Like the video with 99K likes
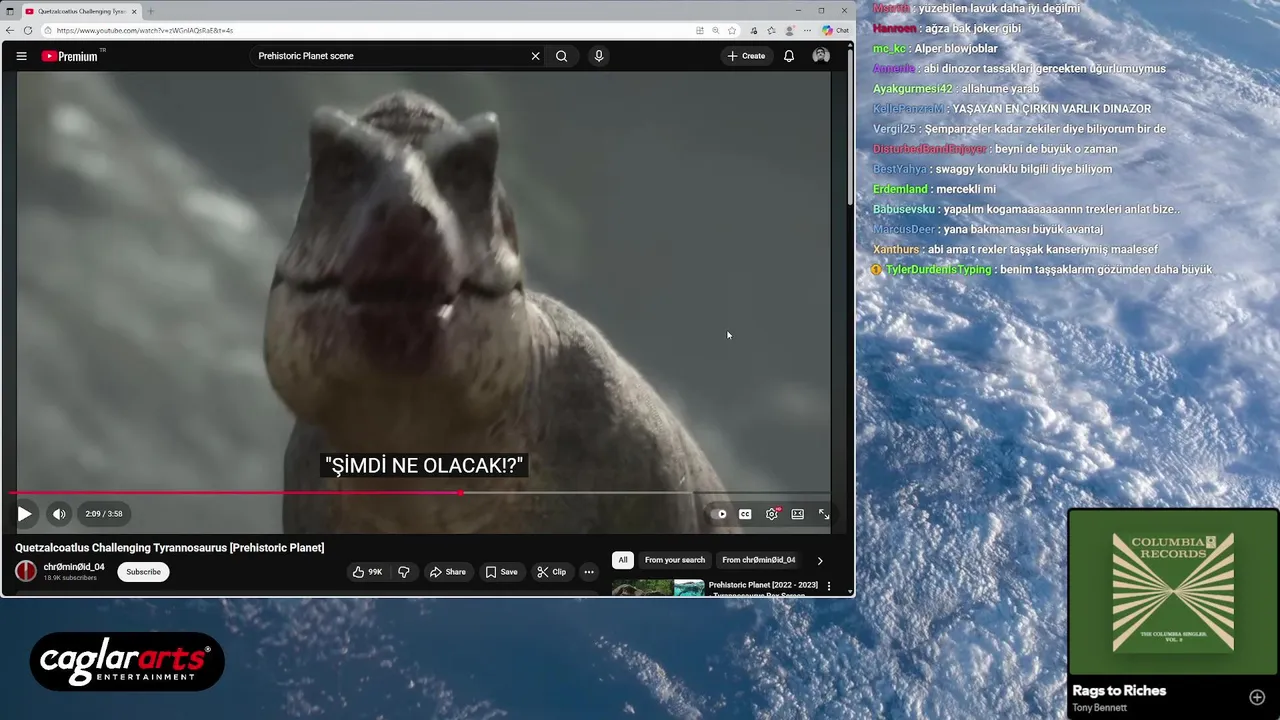This screenshot has width=1280, height=720. (367, 572)
